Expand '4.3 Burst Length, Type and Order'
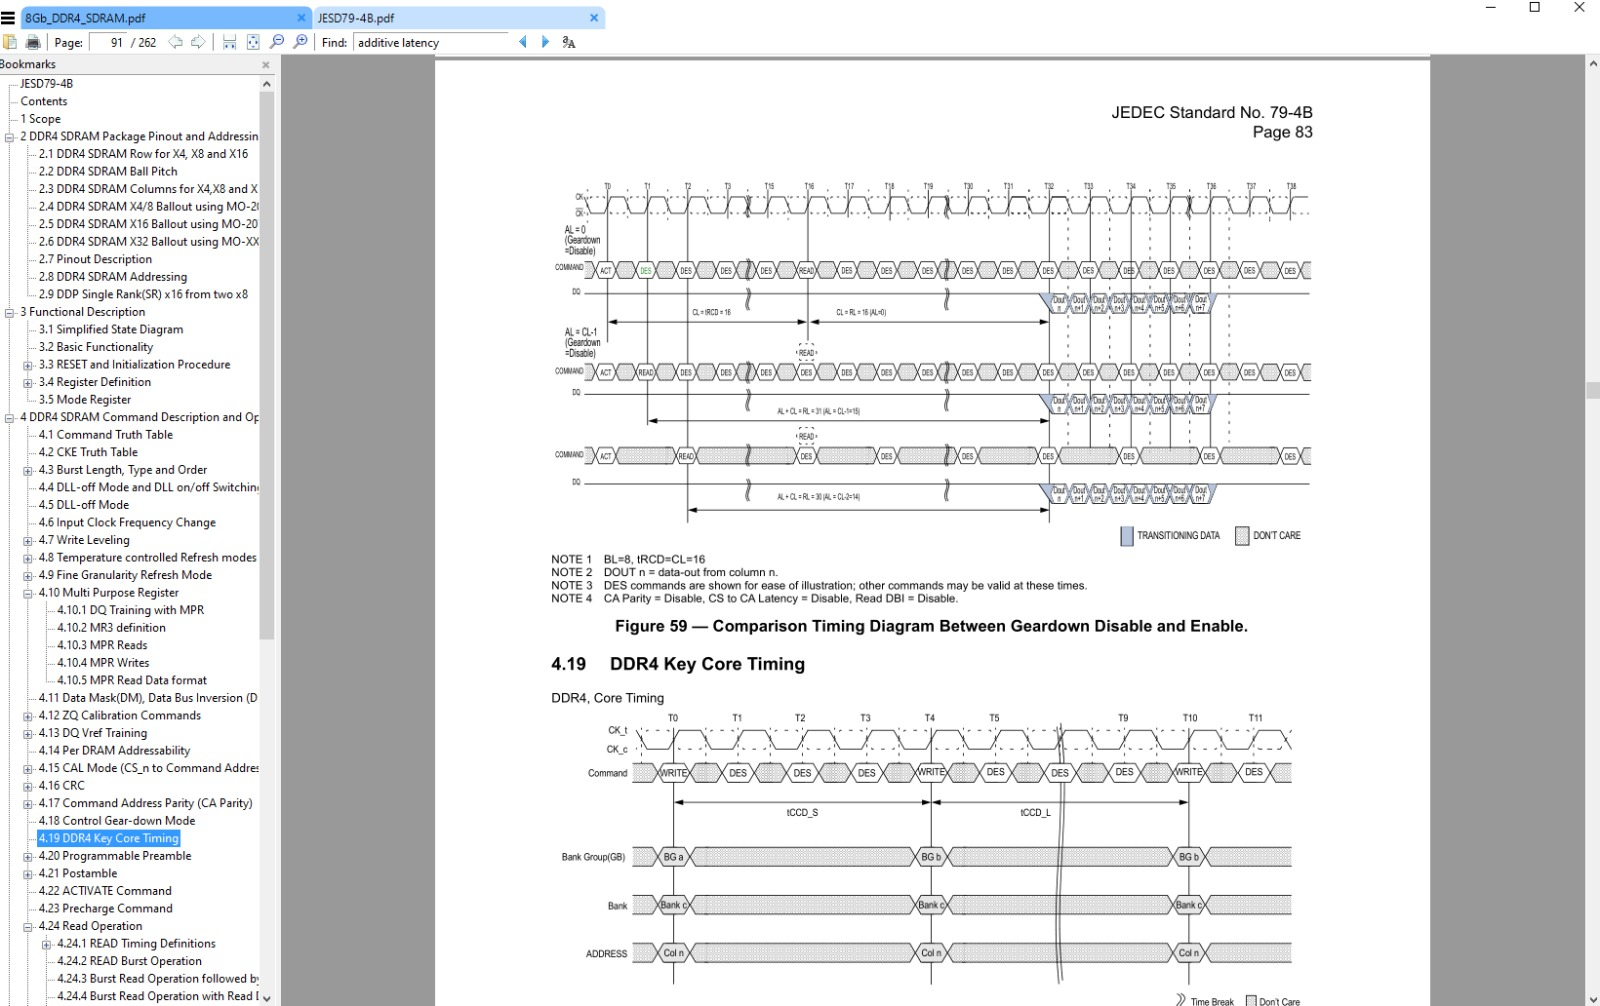Image resolution: width=1600 pixels, height=1006 pixels. 28,470
